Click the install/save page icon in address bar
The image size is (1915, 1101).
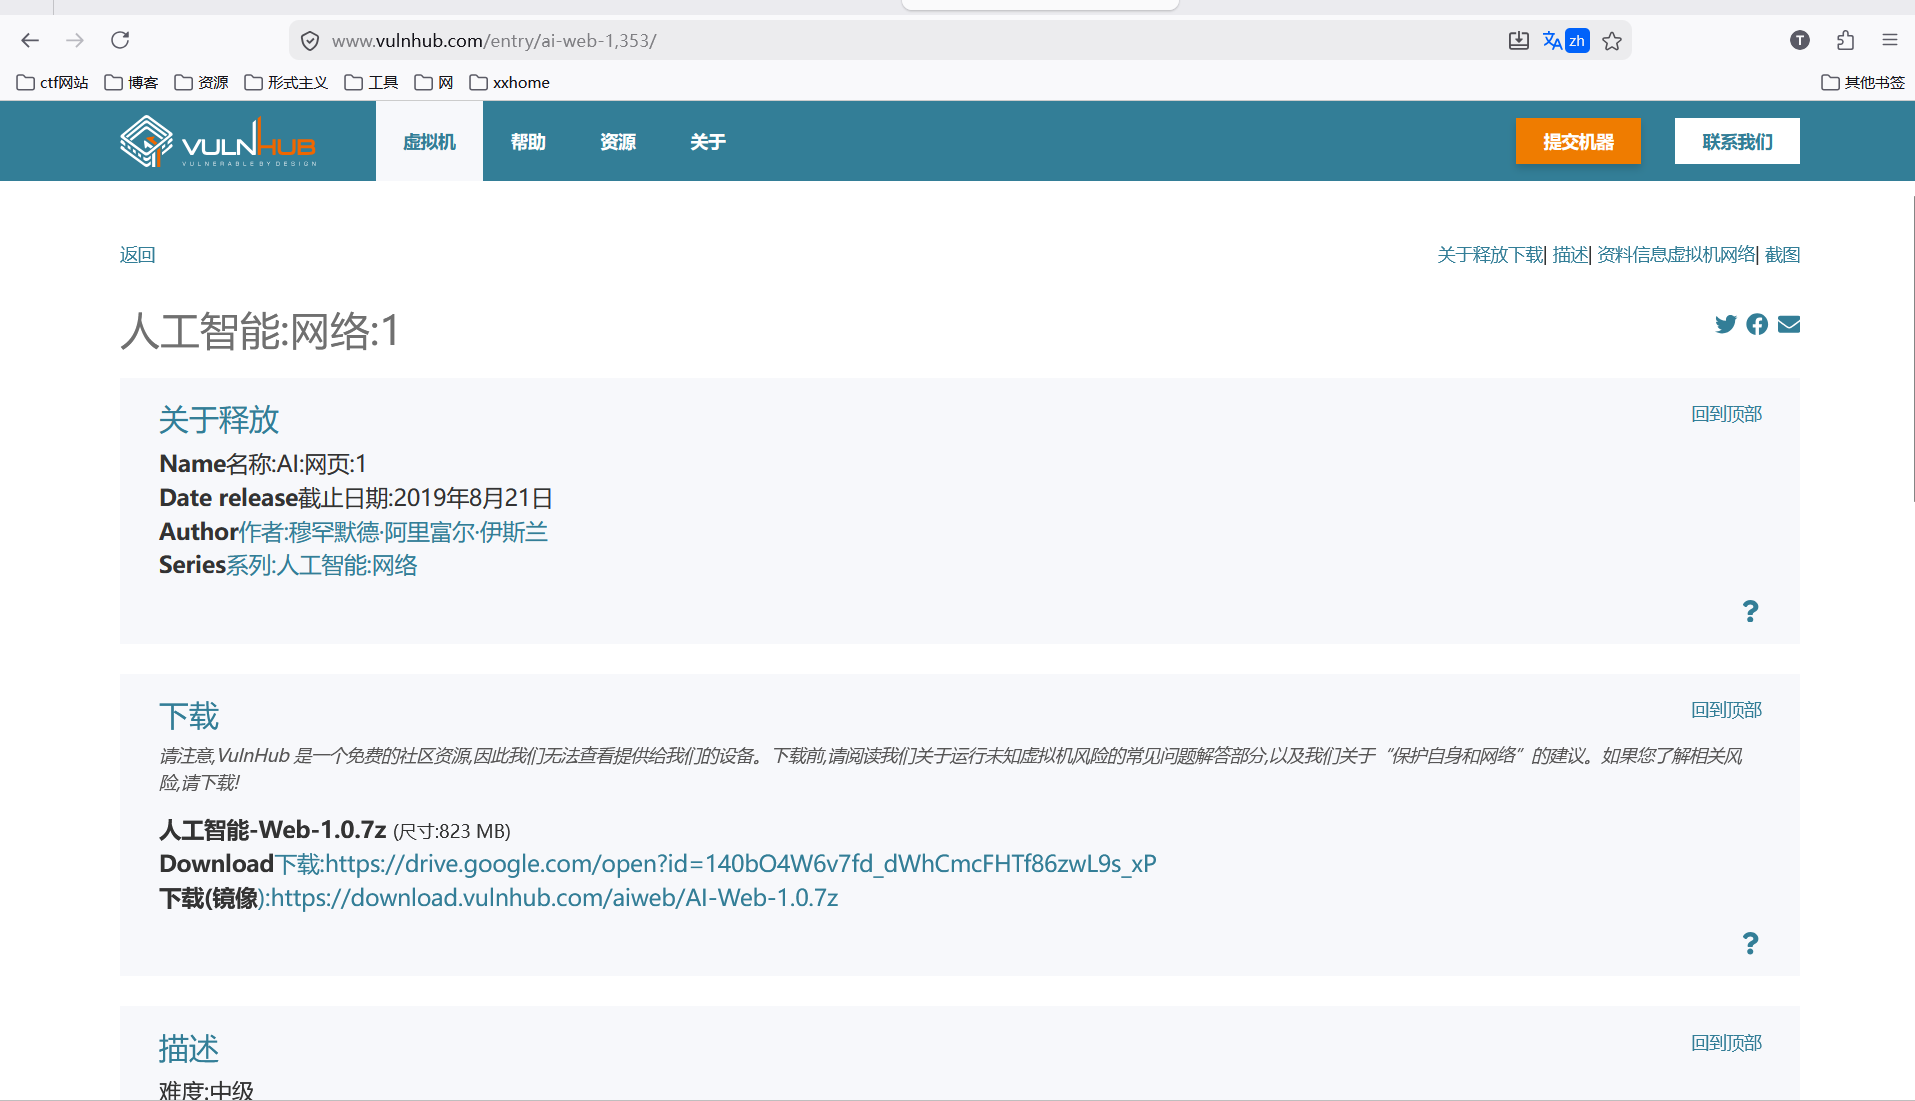point(1518,41)
